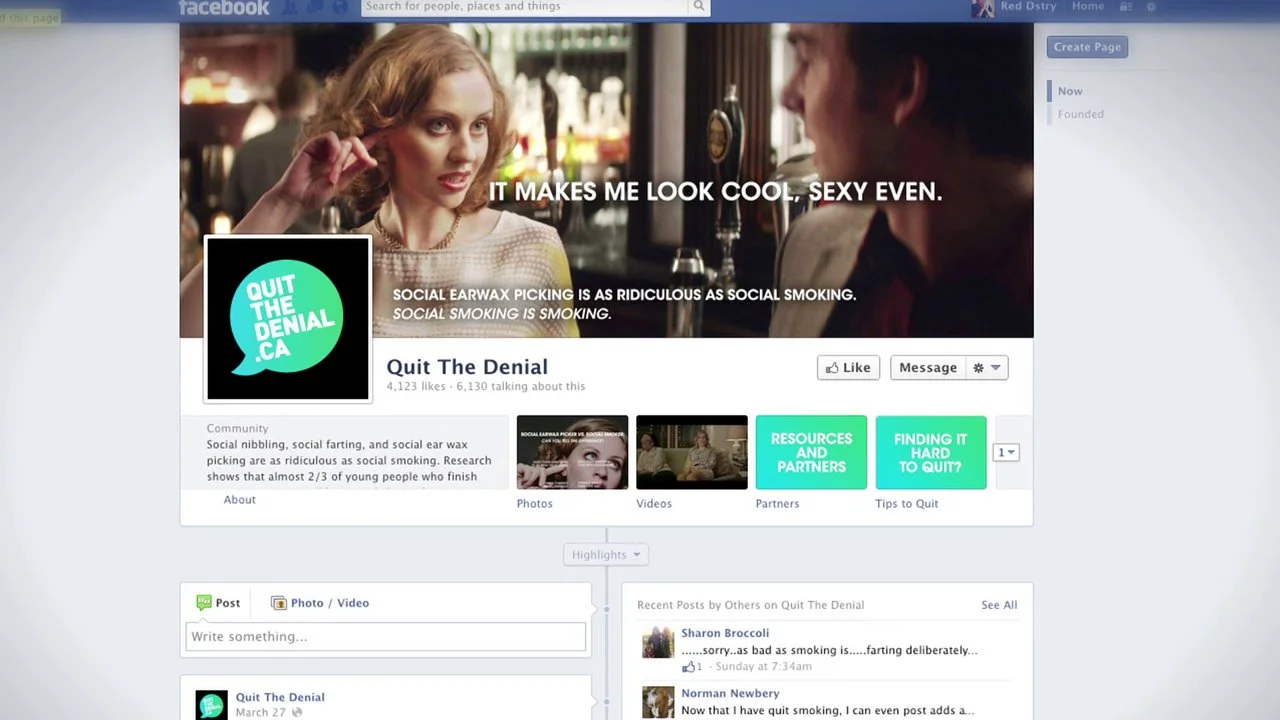The width and height of the screenshot is (1280, 720).
Task: Click the Recent Posts by Others heading
Action: tap(751, 605)
